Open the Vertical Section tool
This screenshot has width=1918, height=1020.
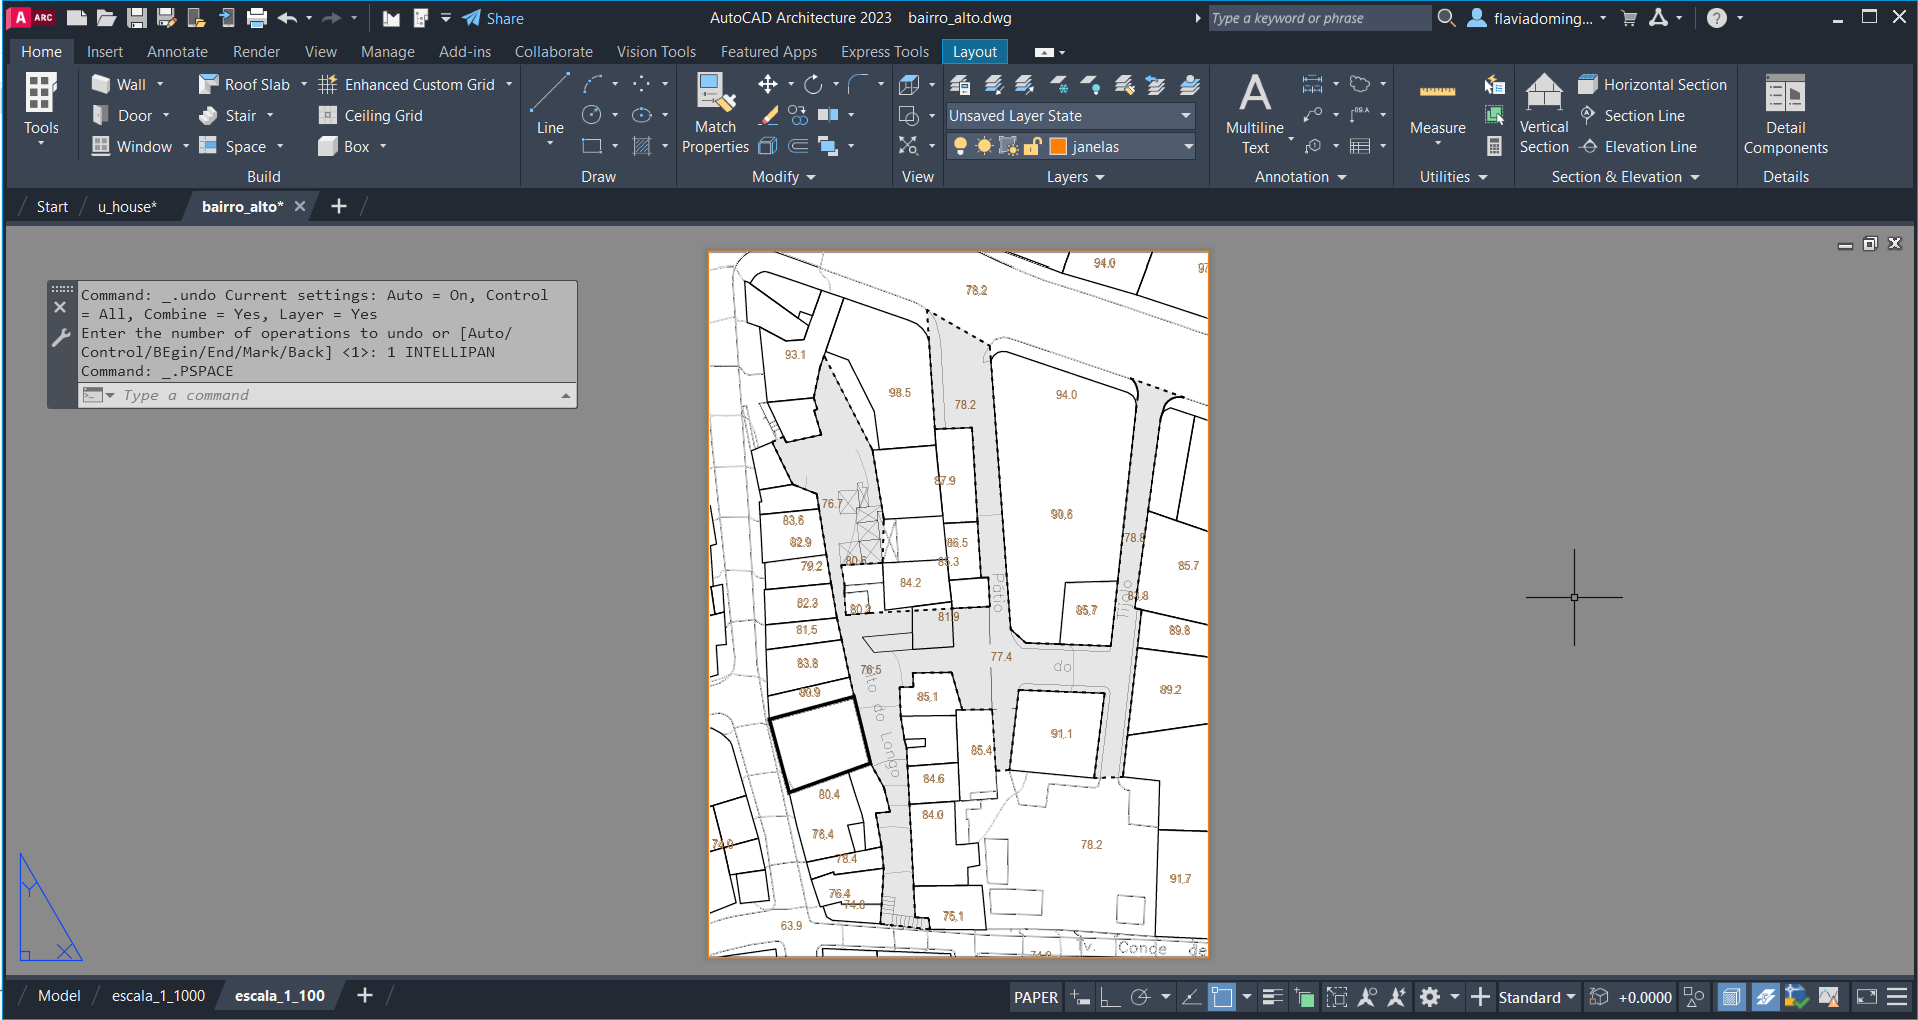tap(1543, 112)
